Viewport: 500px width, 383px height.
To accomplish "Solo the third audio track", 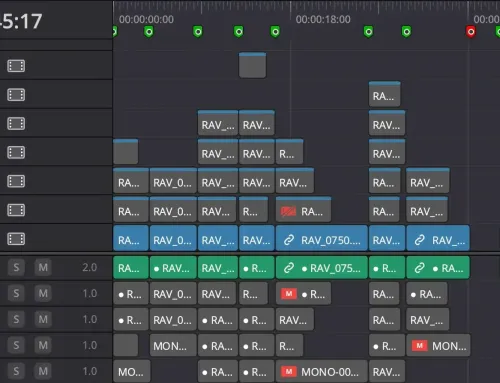I will tap(16, 319).
